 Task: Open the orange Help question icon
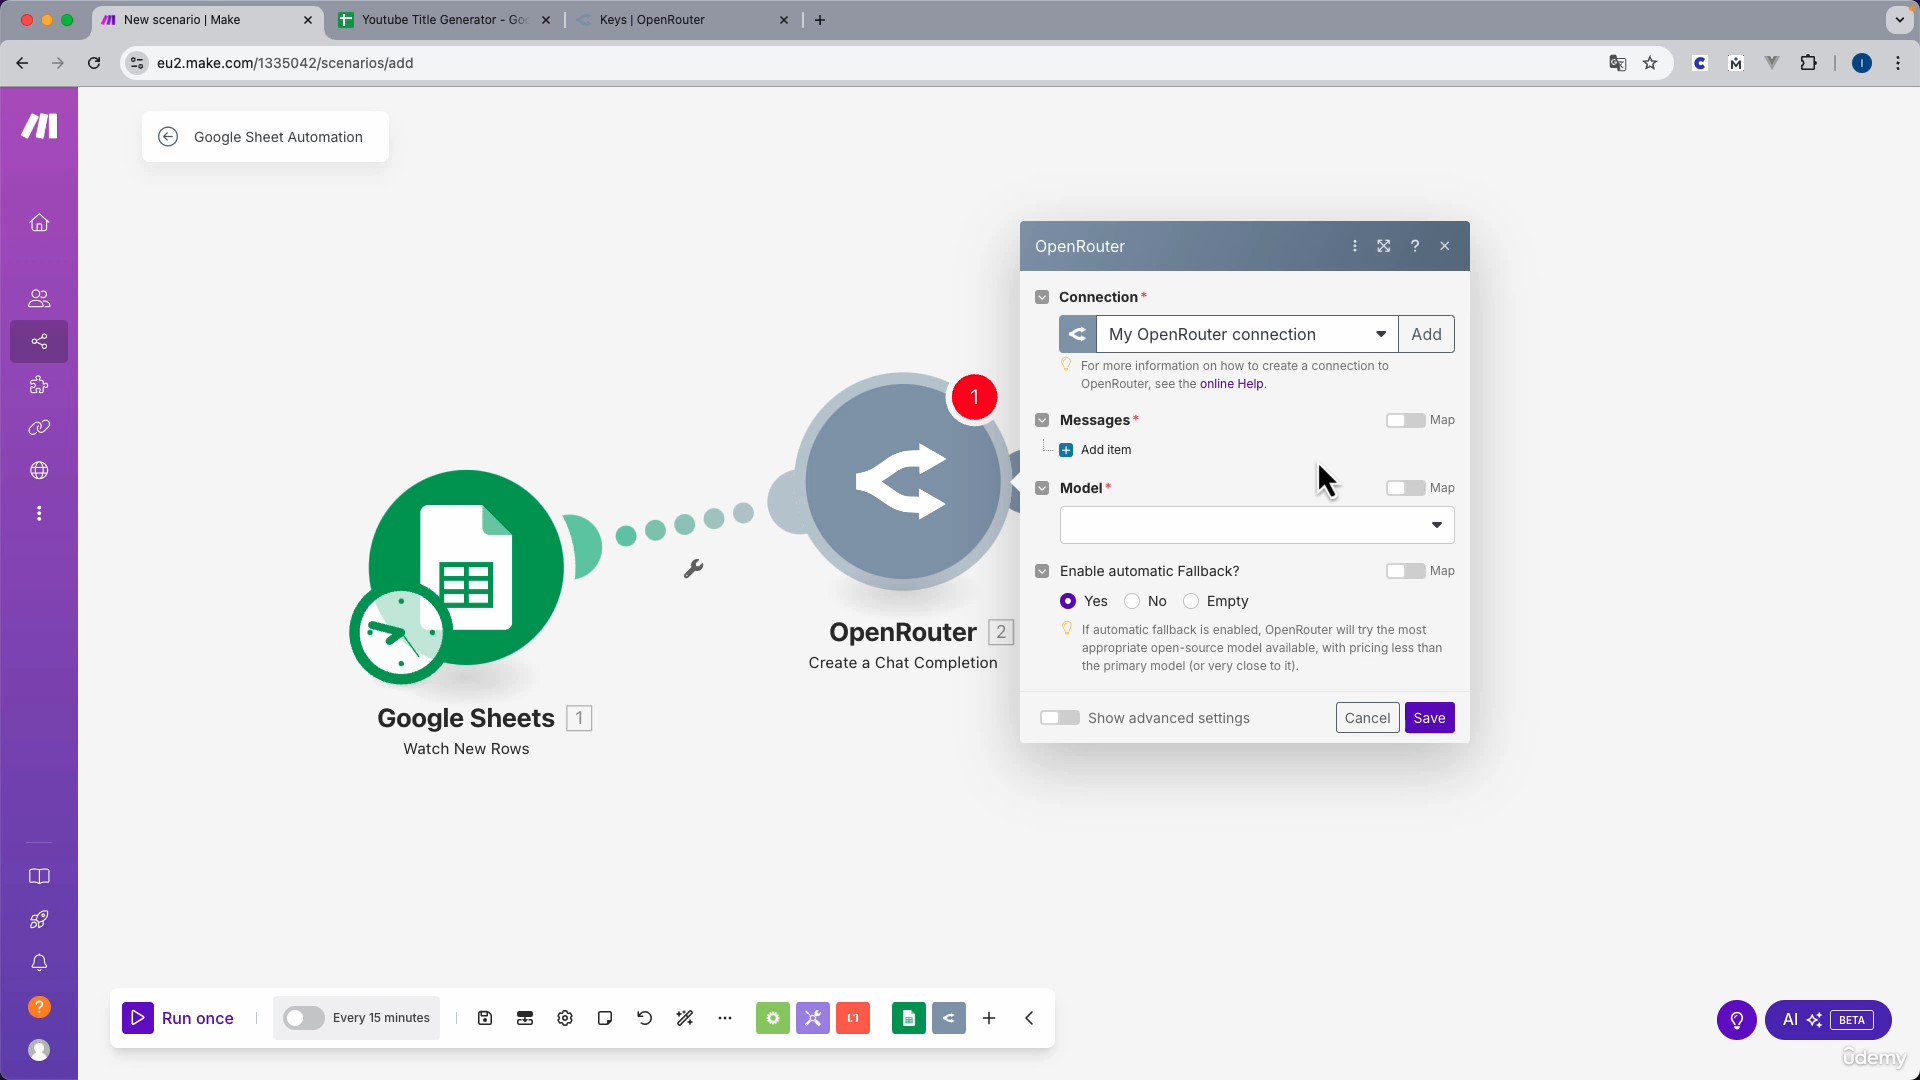[39, 1007]
